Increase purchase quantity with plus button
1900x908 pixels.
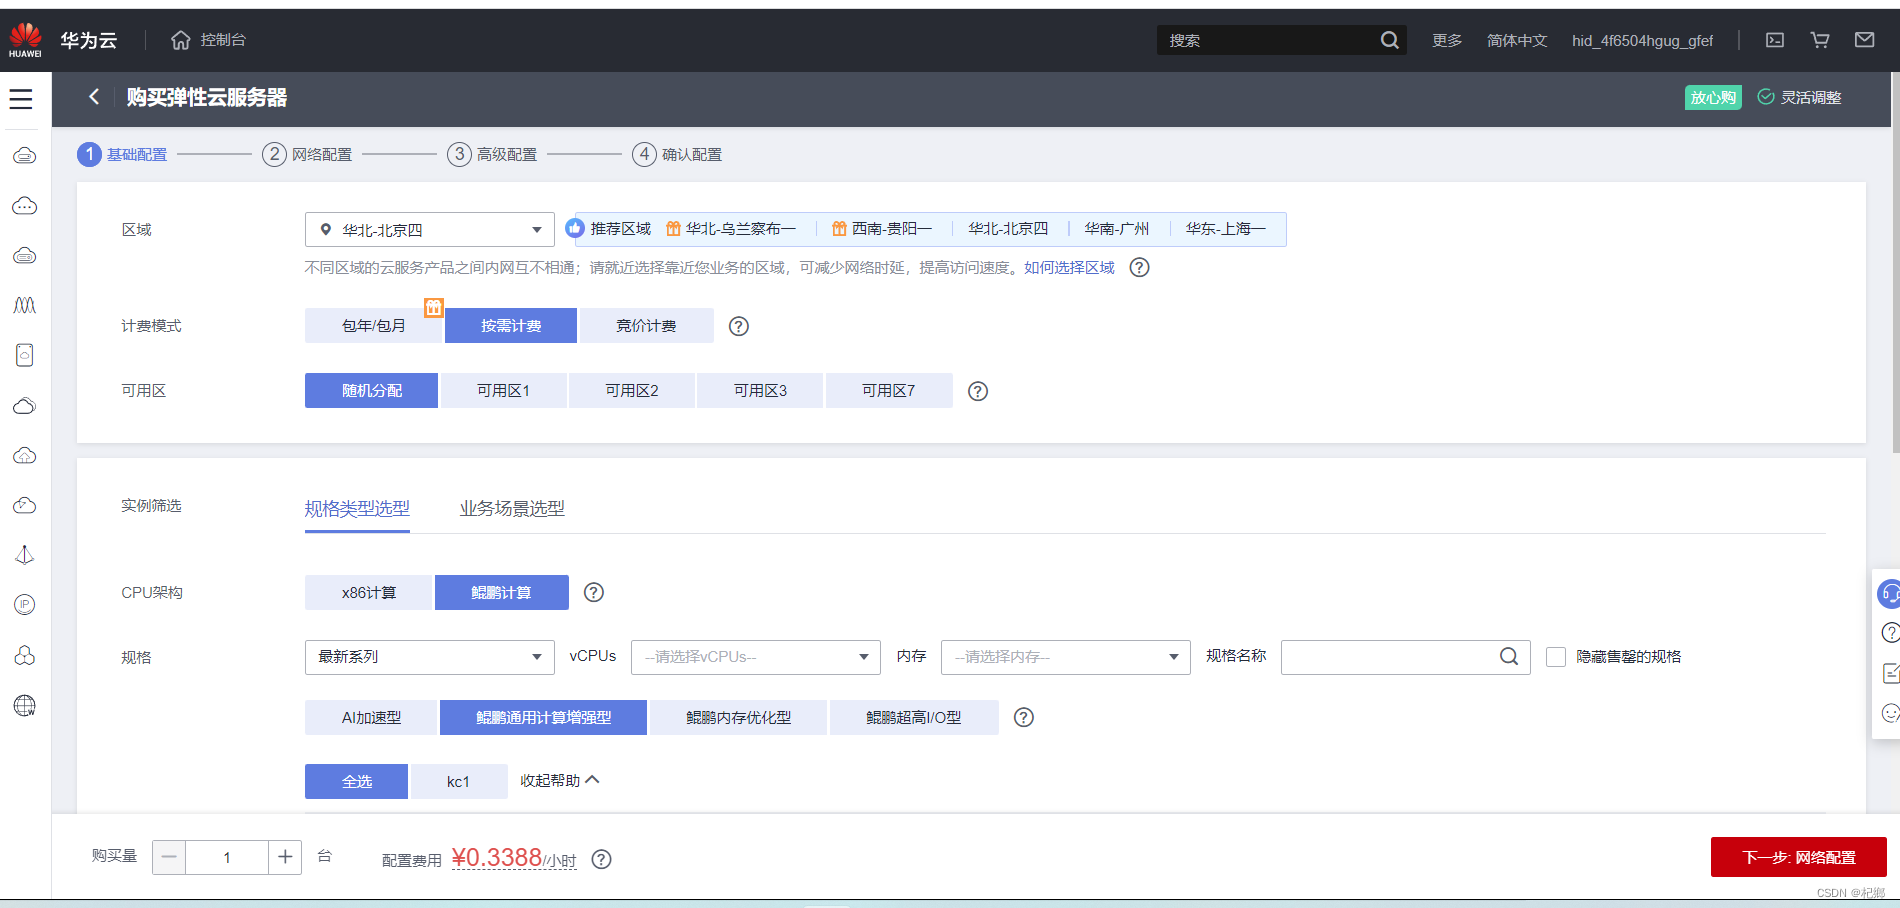pos(285,857)
